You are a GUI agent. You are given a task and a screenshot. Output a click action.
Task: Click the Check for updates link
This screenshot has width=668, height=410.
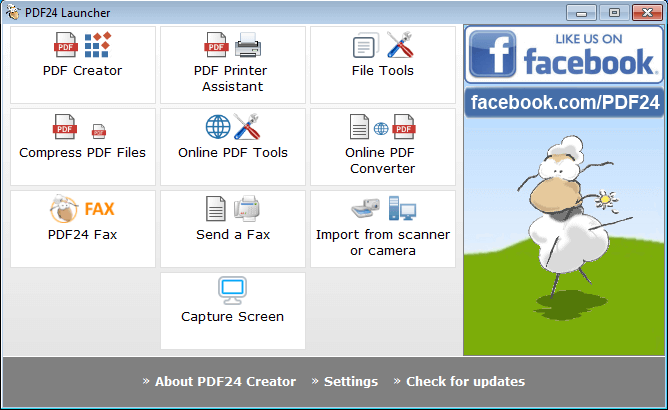pos(464,381)
